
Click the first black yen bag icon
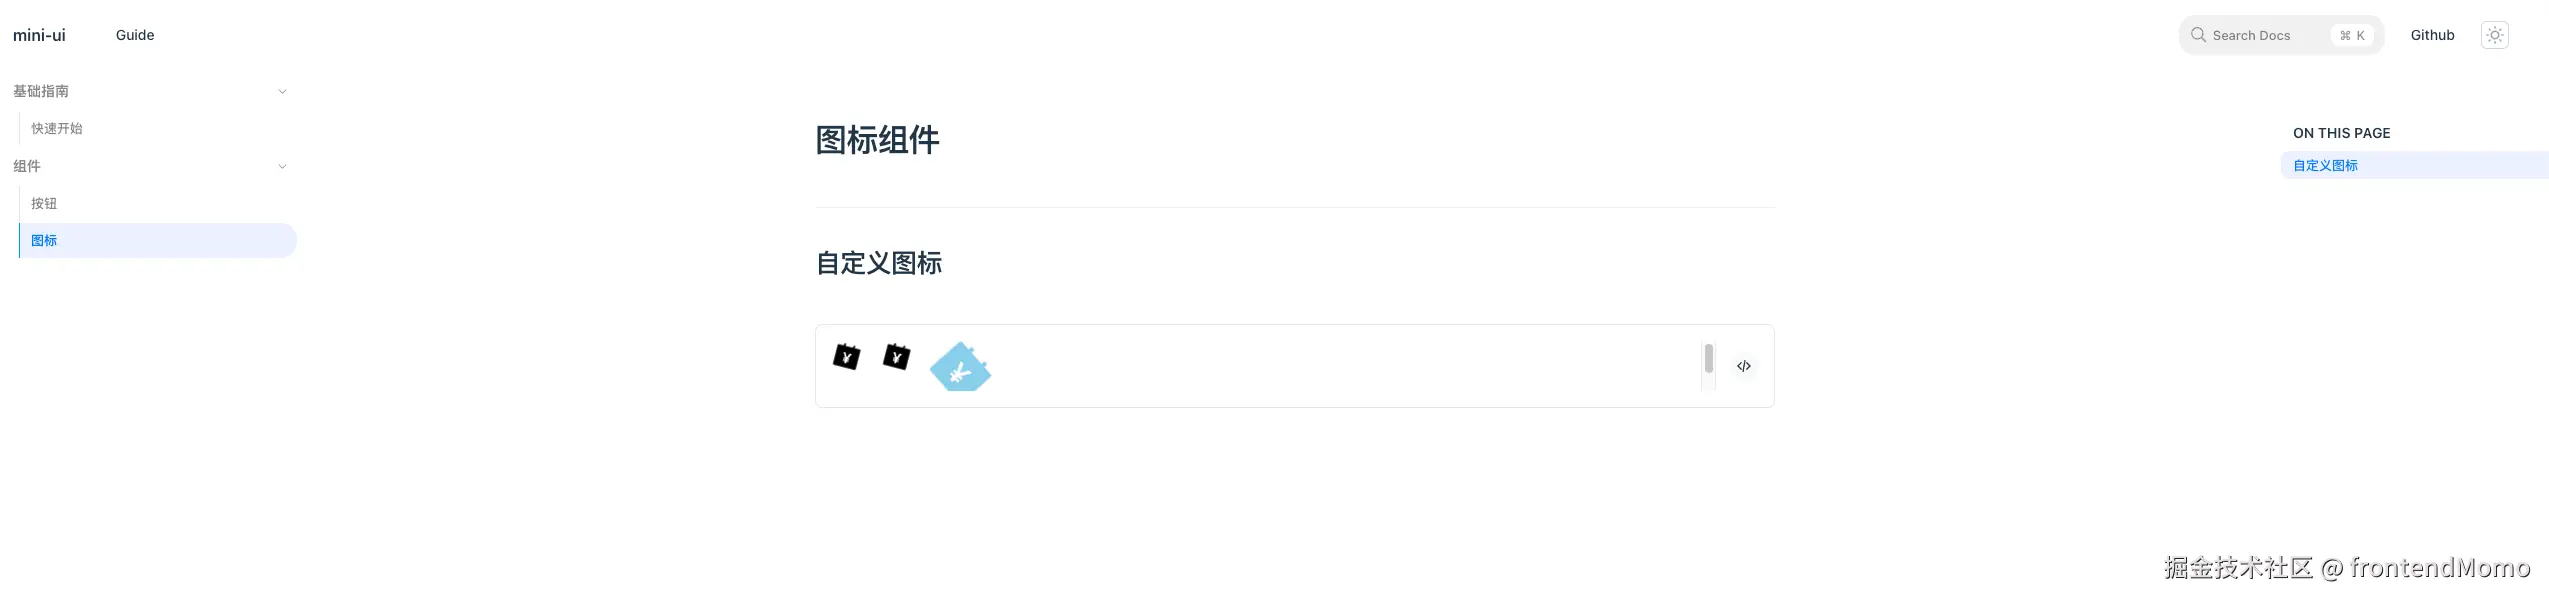click(x=846, y=357)
